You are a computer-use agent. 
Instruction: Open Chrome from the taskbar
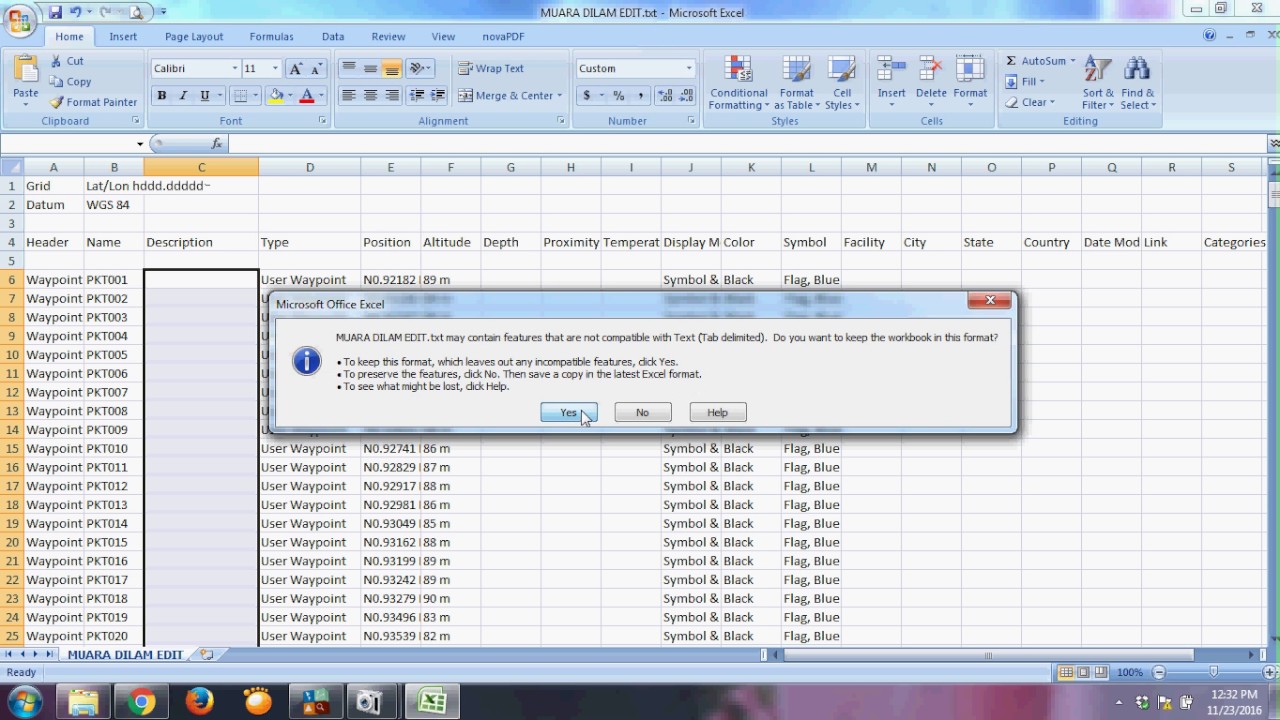(141, 702)
